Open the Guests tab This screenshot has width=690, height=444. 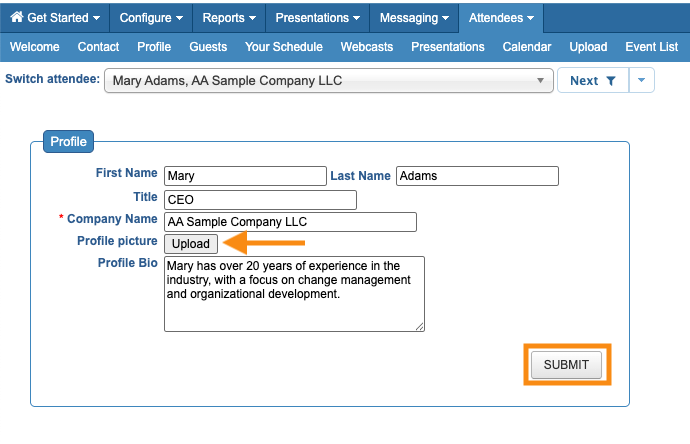[208, 47]
